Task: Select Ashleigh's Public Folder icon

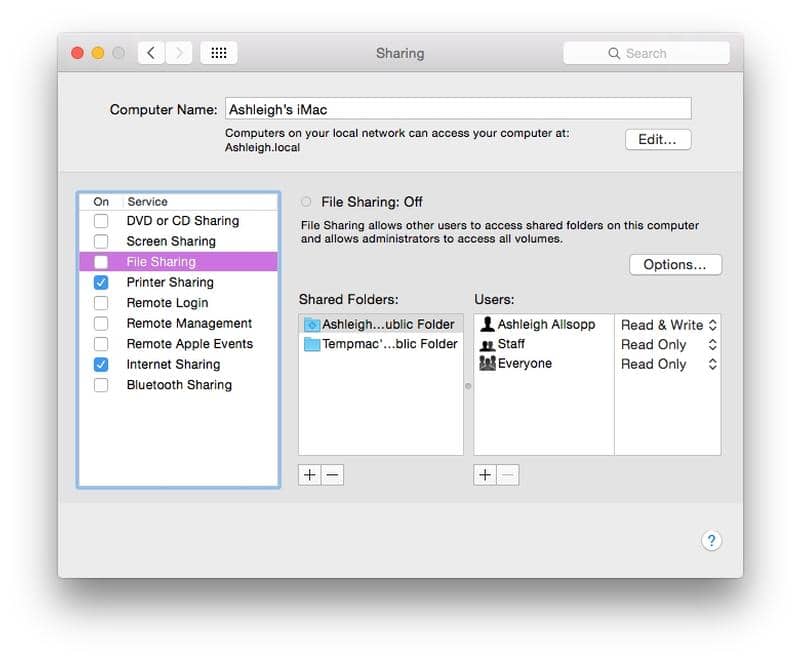Action: pyautogui.click(x=310, y=324)
